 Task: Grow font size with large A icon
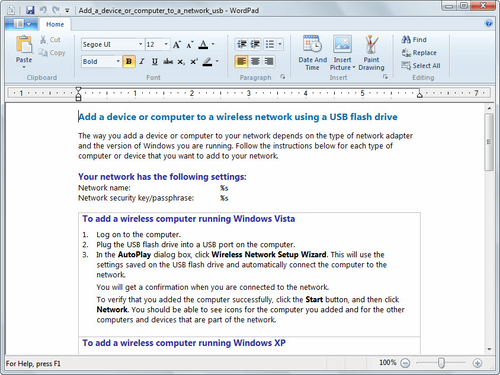point(177,44)
